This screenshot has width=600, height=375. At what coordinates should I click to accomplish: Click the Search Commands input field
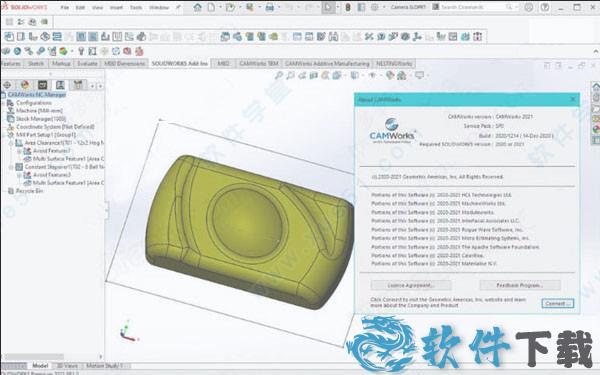click(x=473, y=7)
